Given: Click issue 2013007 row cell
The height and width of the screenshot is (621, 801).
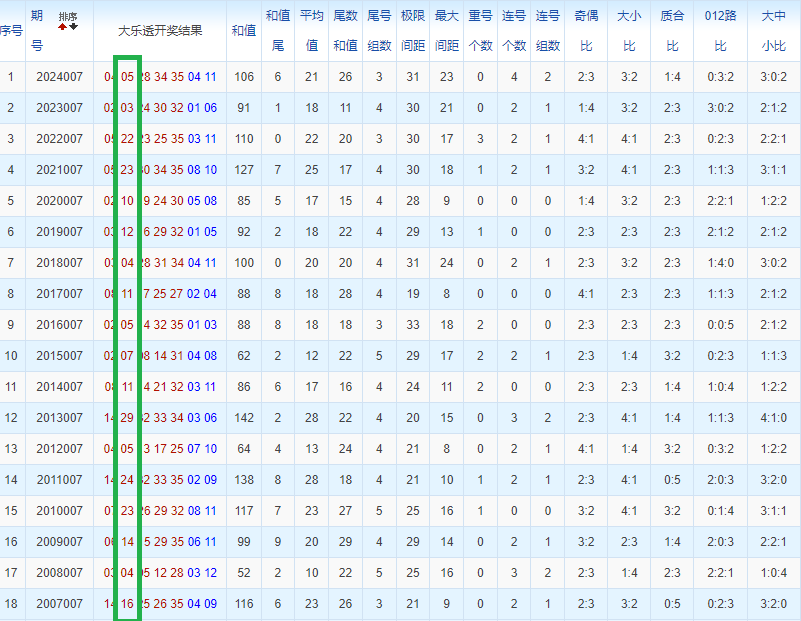Looking at the screenshot, I should 59,418.
